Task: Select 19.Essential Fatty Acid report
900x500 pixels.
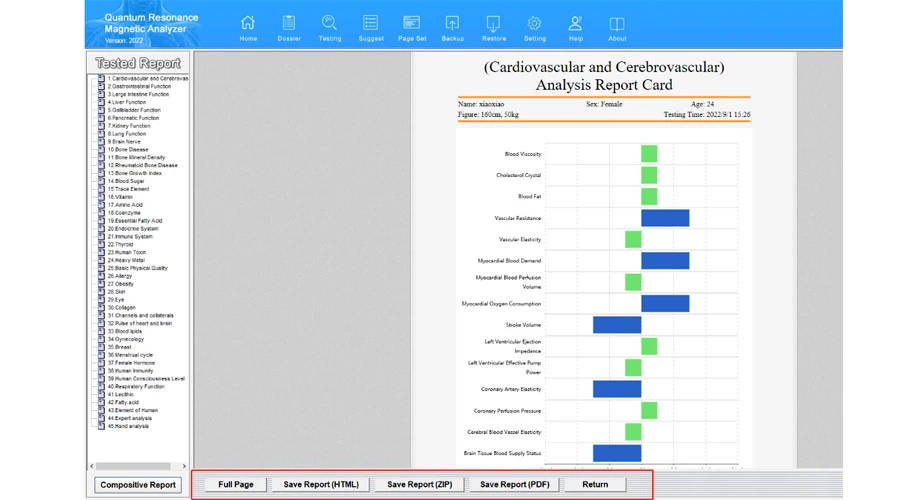Action: (x=135, y=220)
